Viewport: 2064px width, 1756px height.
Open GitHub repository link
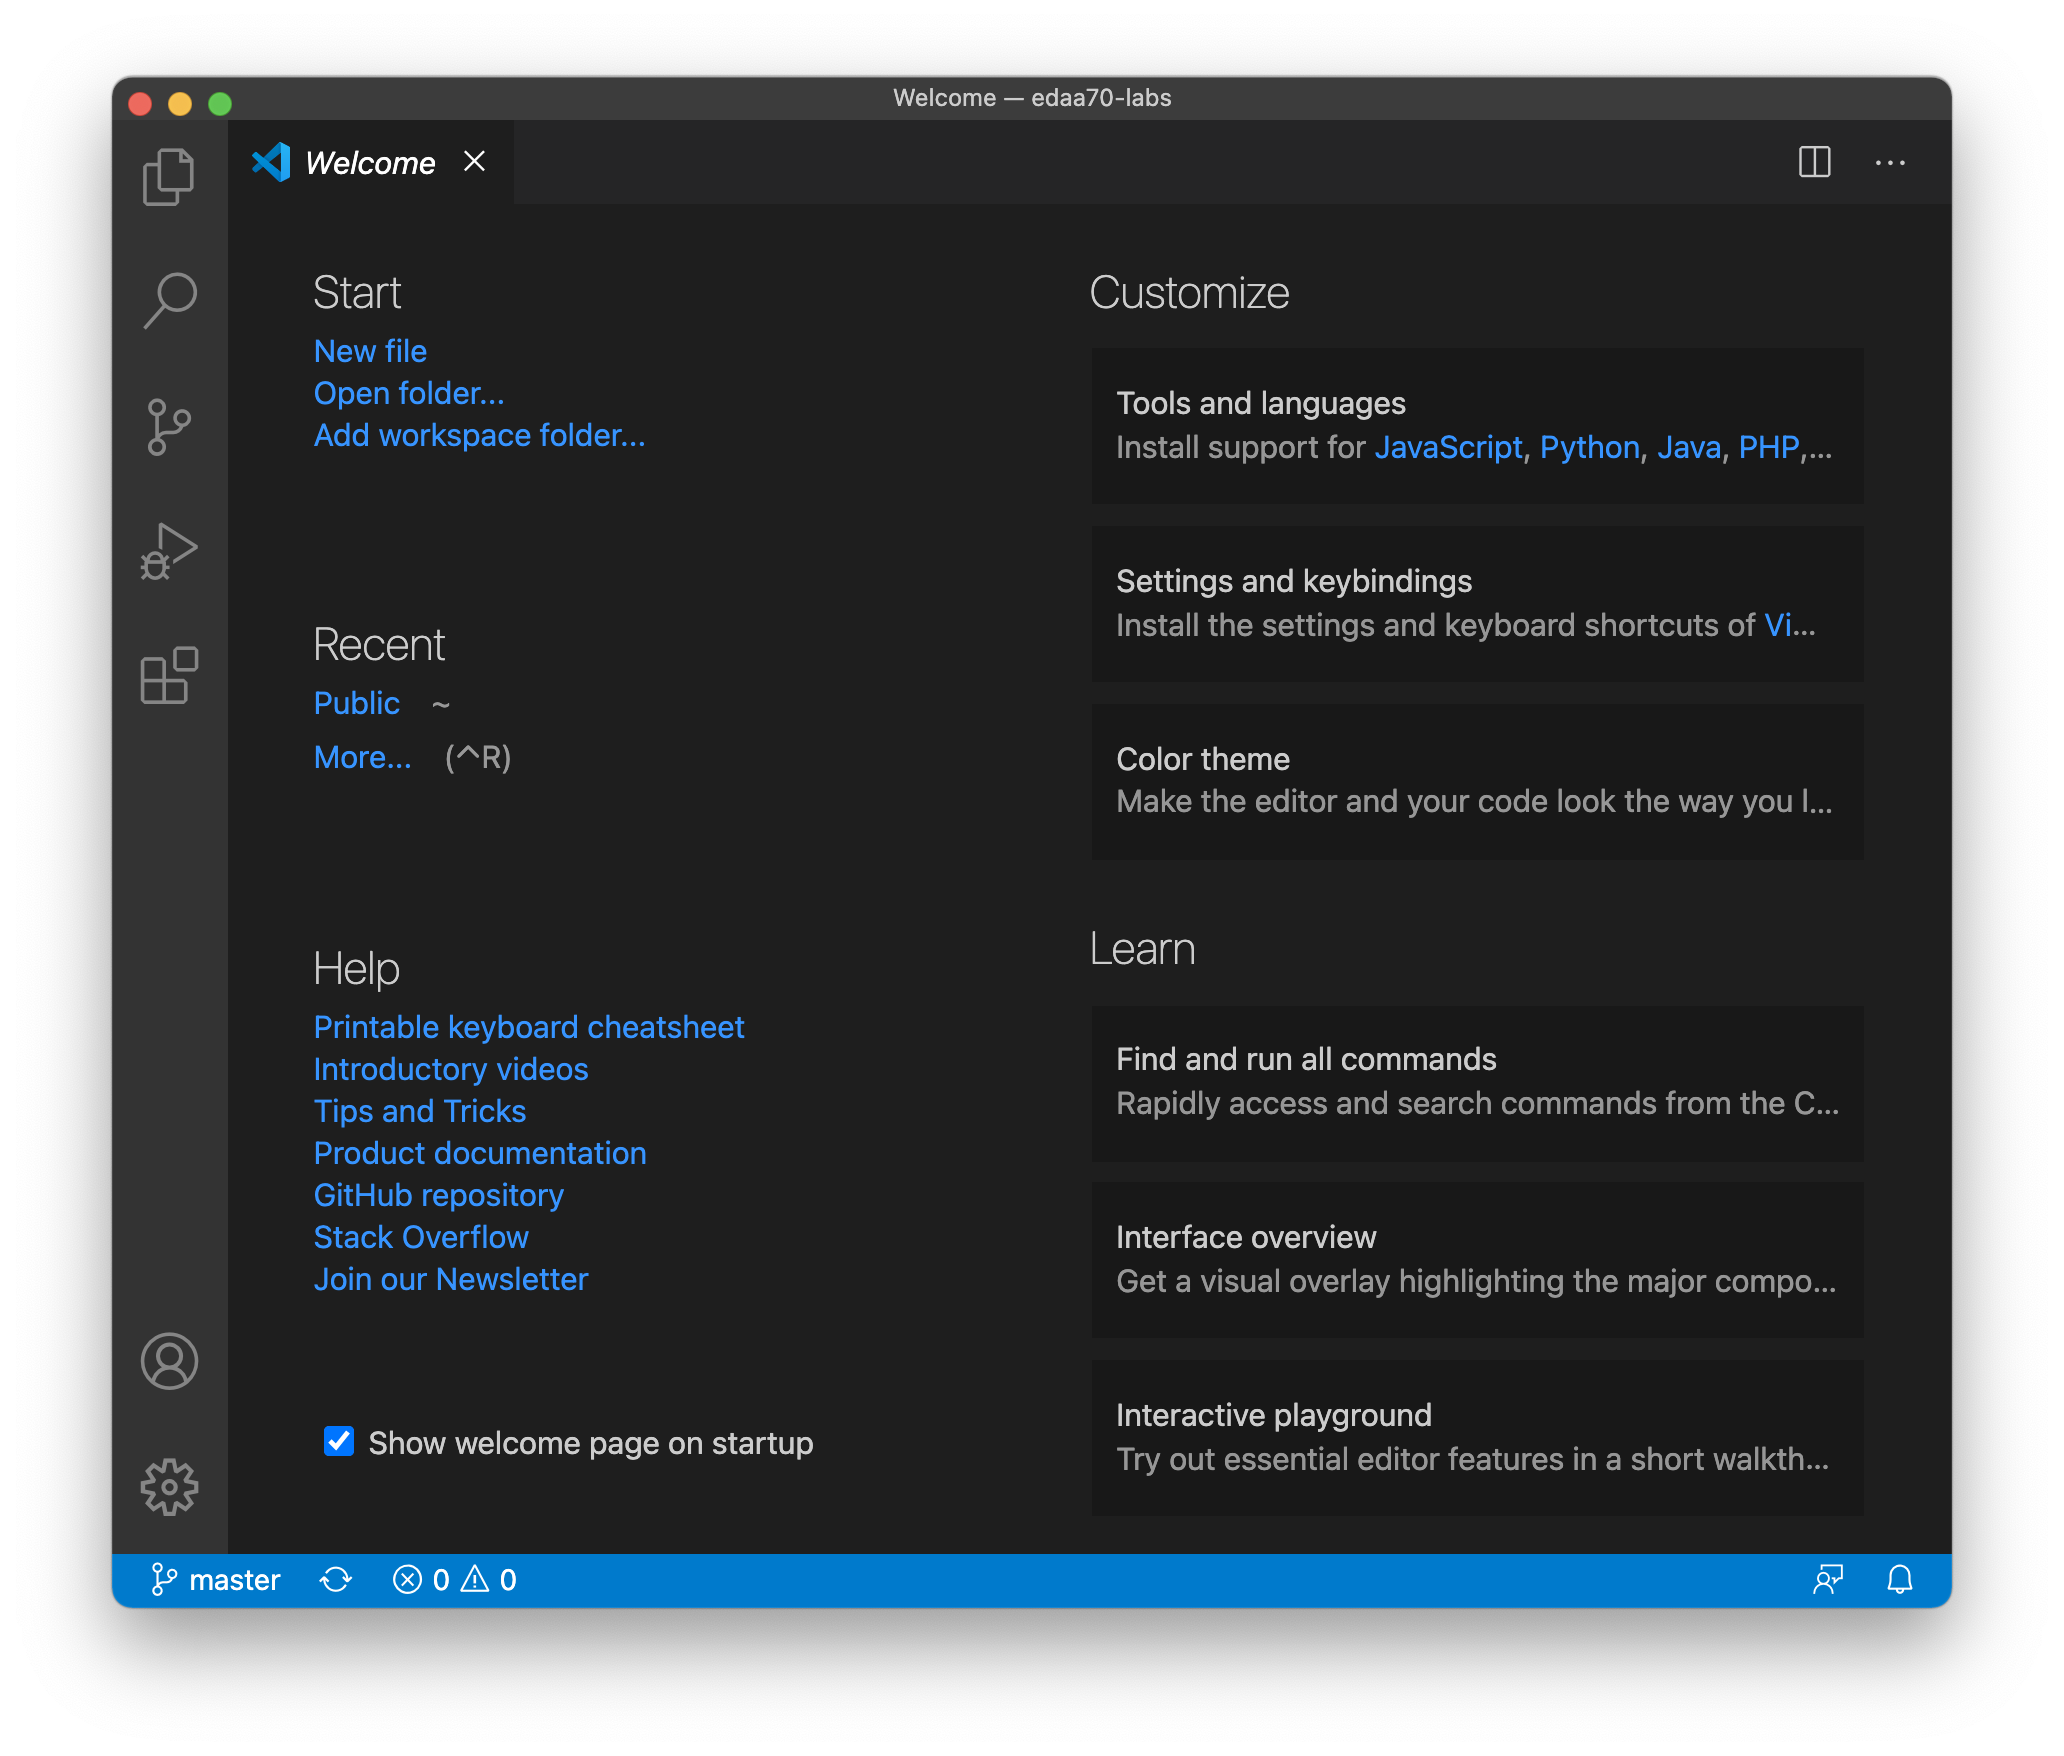(439, 1195)
